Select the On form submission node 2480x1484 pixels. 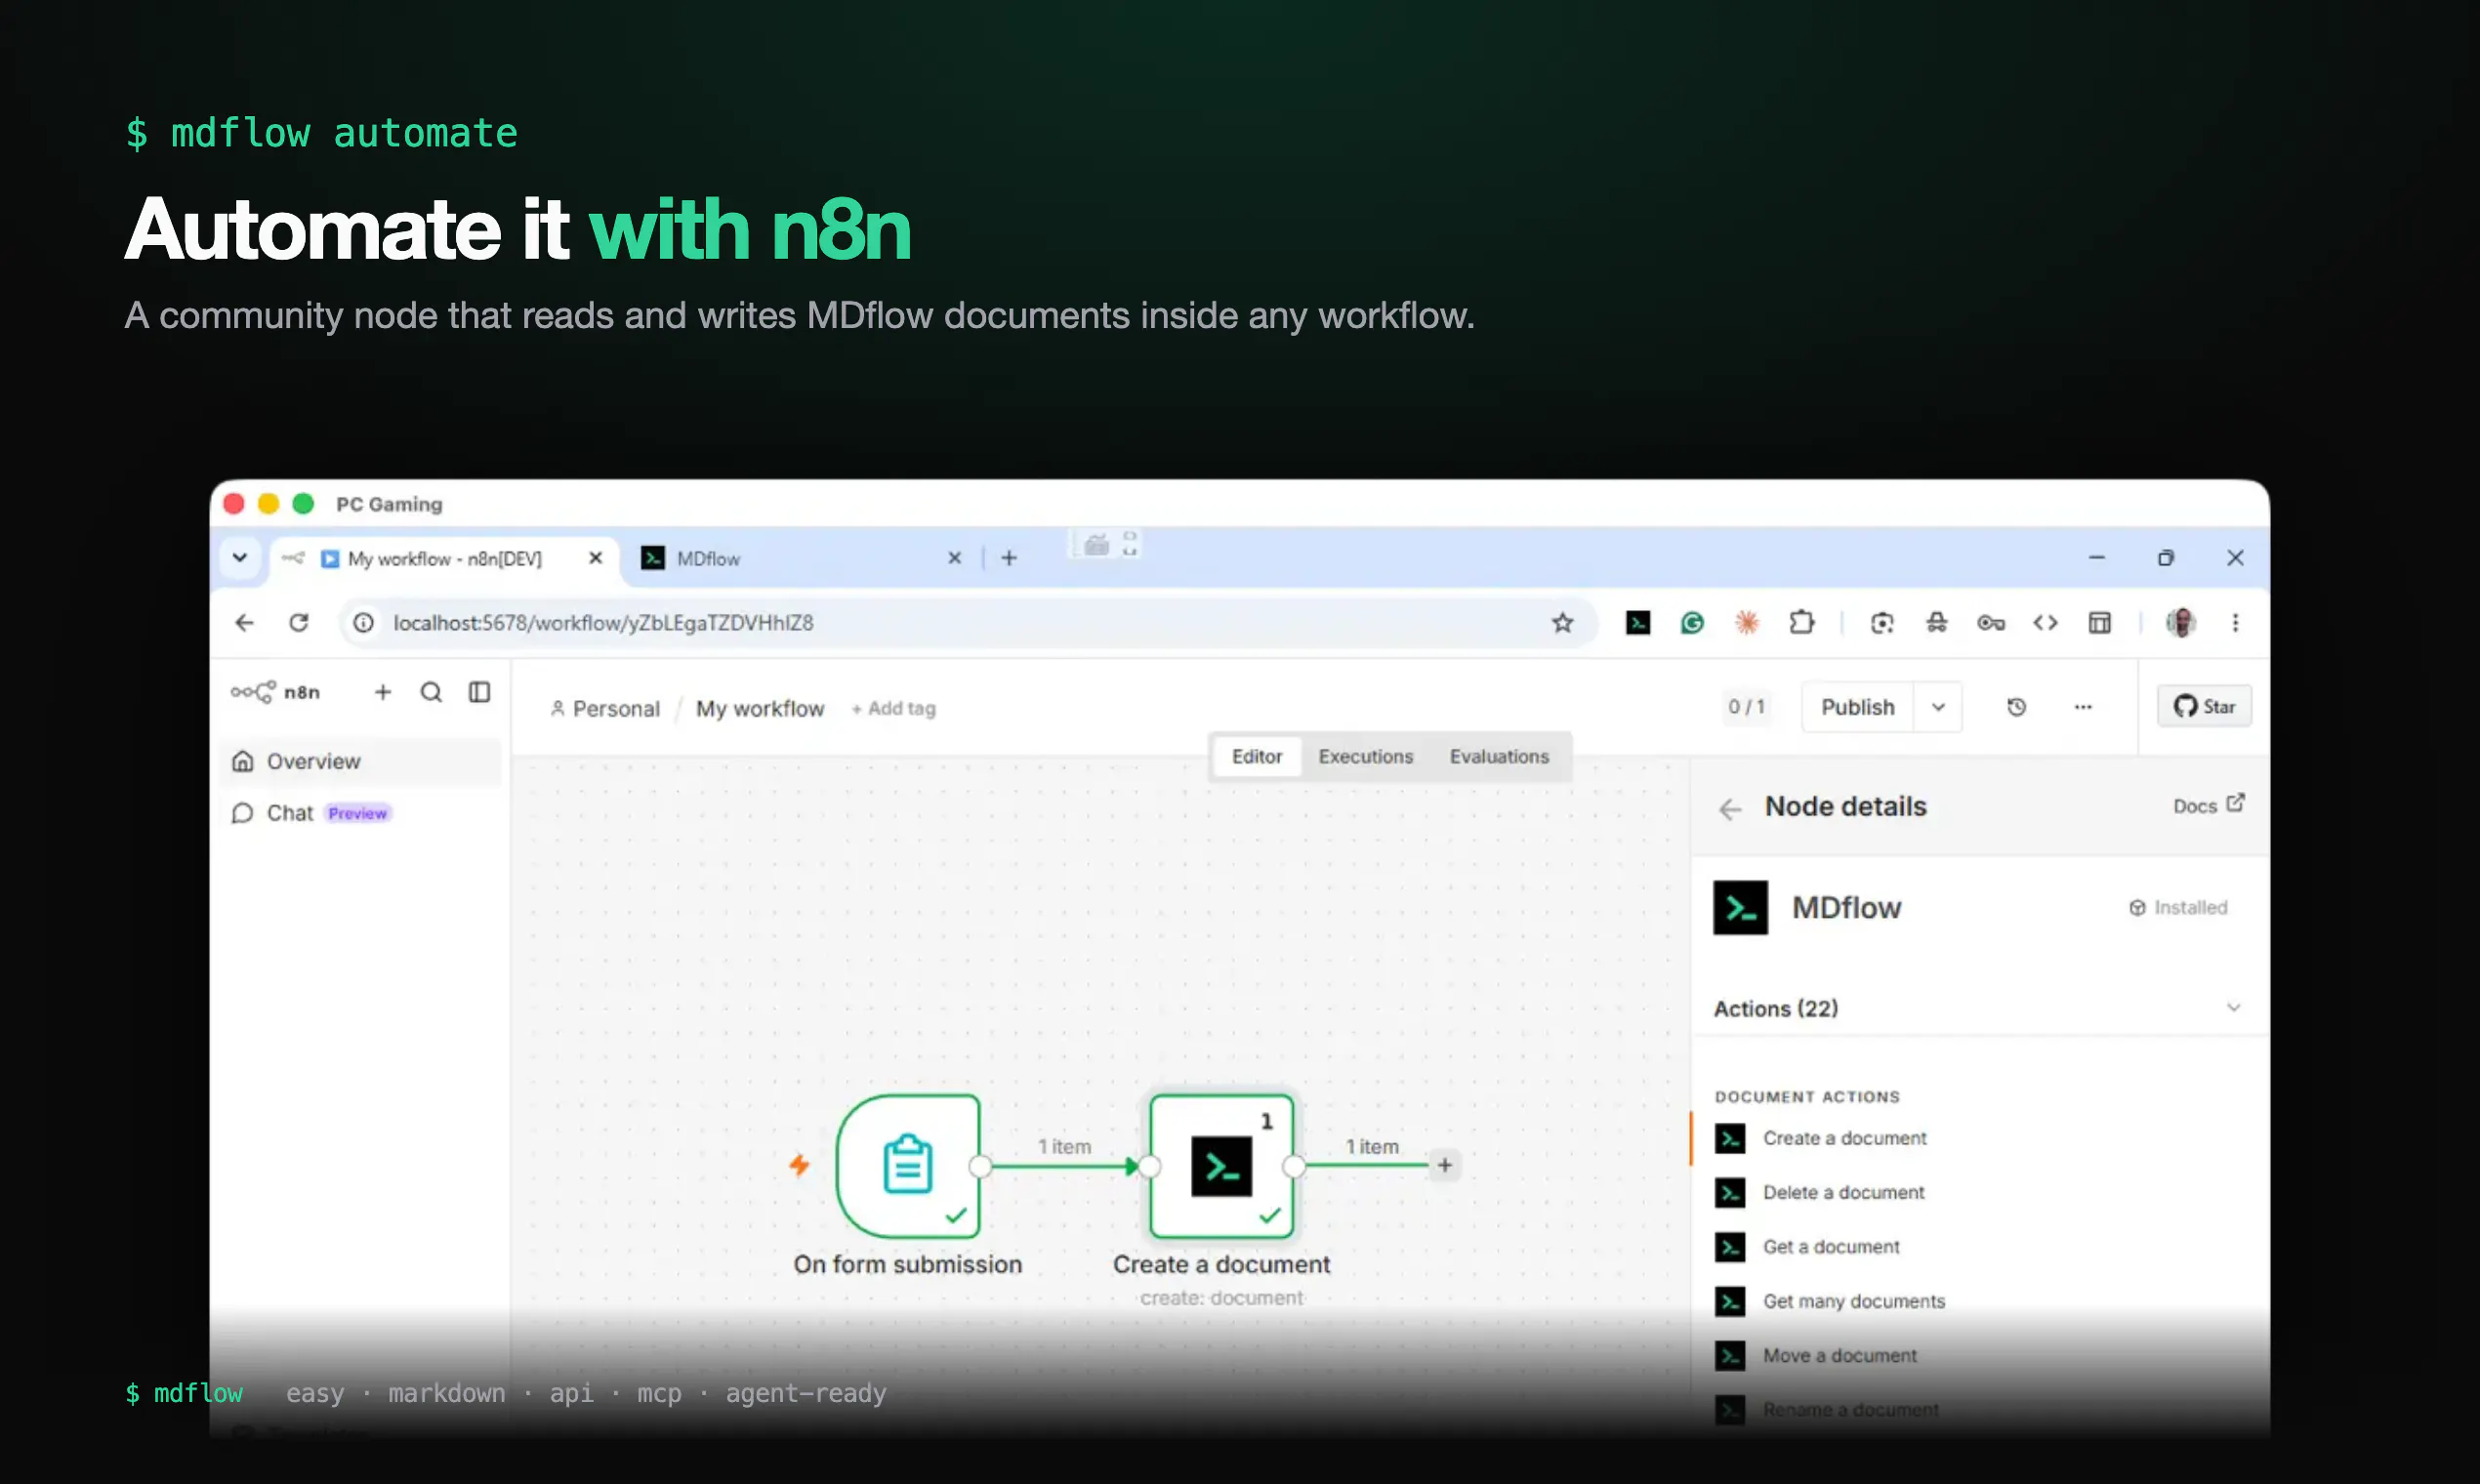point(908,1166)
